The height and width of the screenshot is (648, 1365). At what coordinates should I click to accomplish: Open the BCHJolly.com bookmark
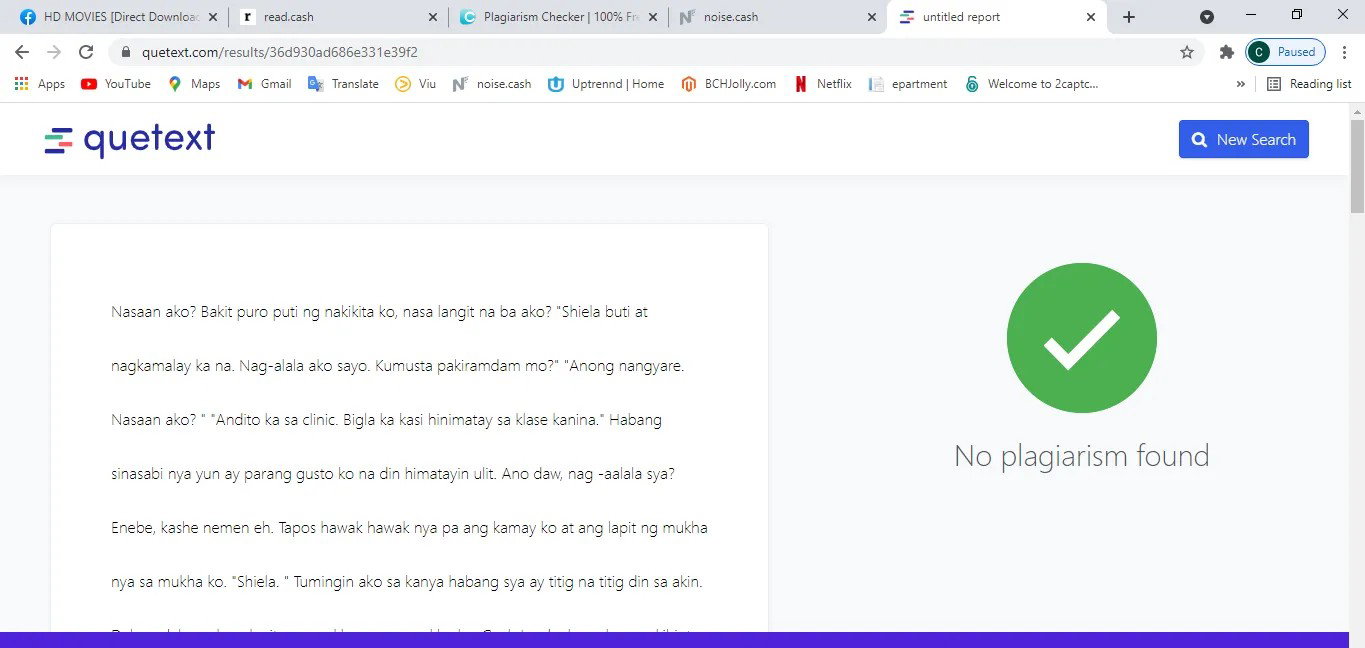click(729, 84)
